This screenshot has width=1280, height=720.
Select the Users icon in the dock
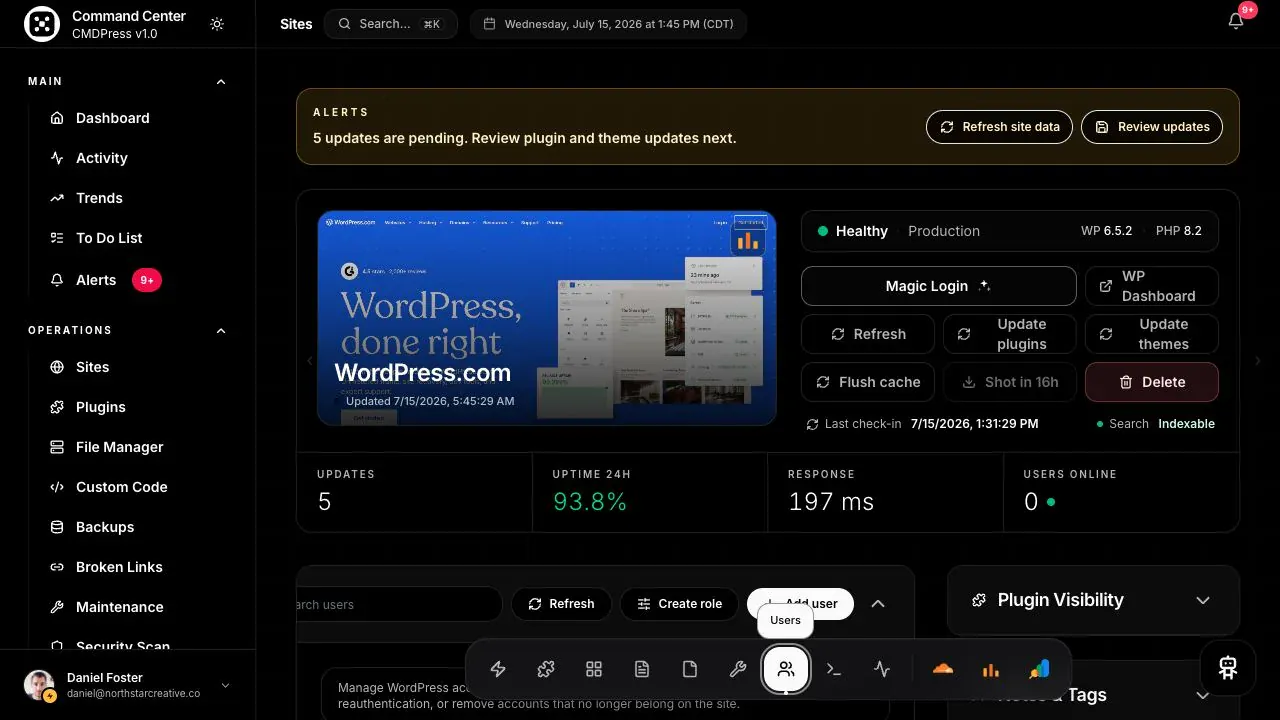pyautogui.click(x=786, y=669)
